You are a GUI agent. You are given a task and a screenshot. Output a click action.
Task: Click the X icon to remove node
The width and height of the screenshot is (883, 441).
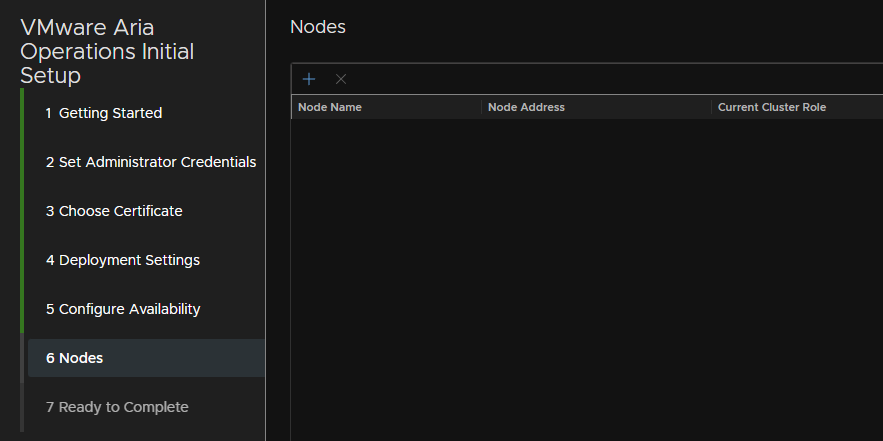pos(341,79)
